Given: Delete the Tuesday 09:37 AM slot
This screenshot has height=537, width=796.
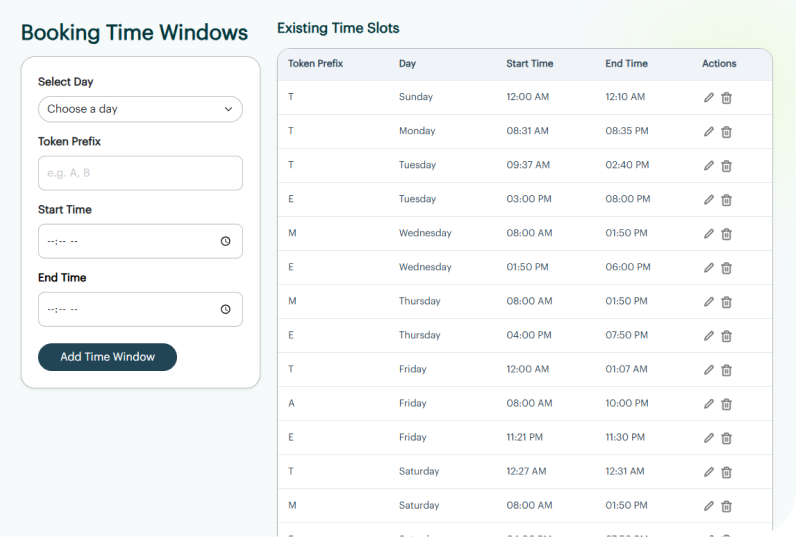Looking at the screenshot, I should [x=727, y=166].
